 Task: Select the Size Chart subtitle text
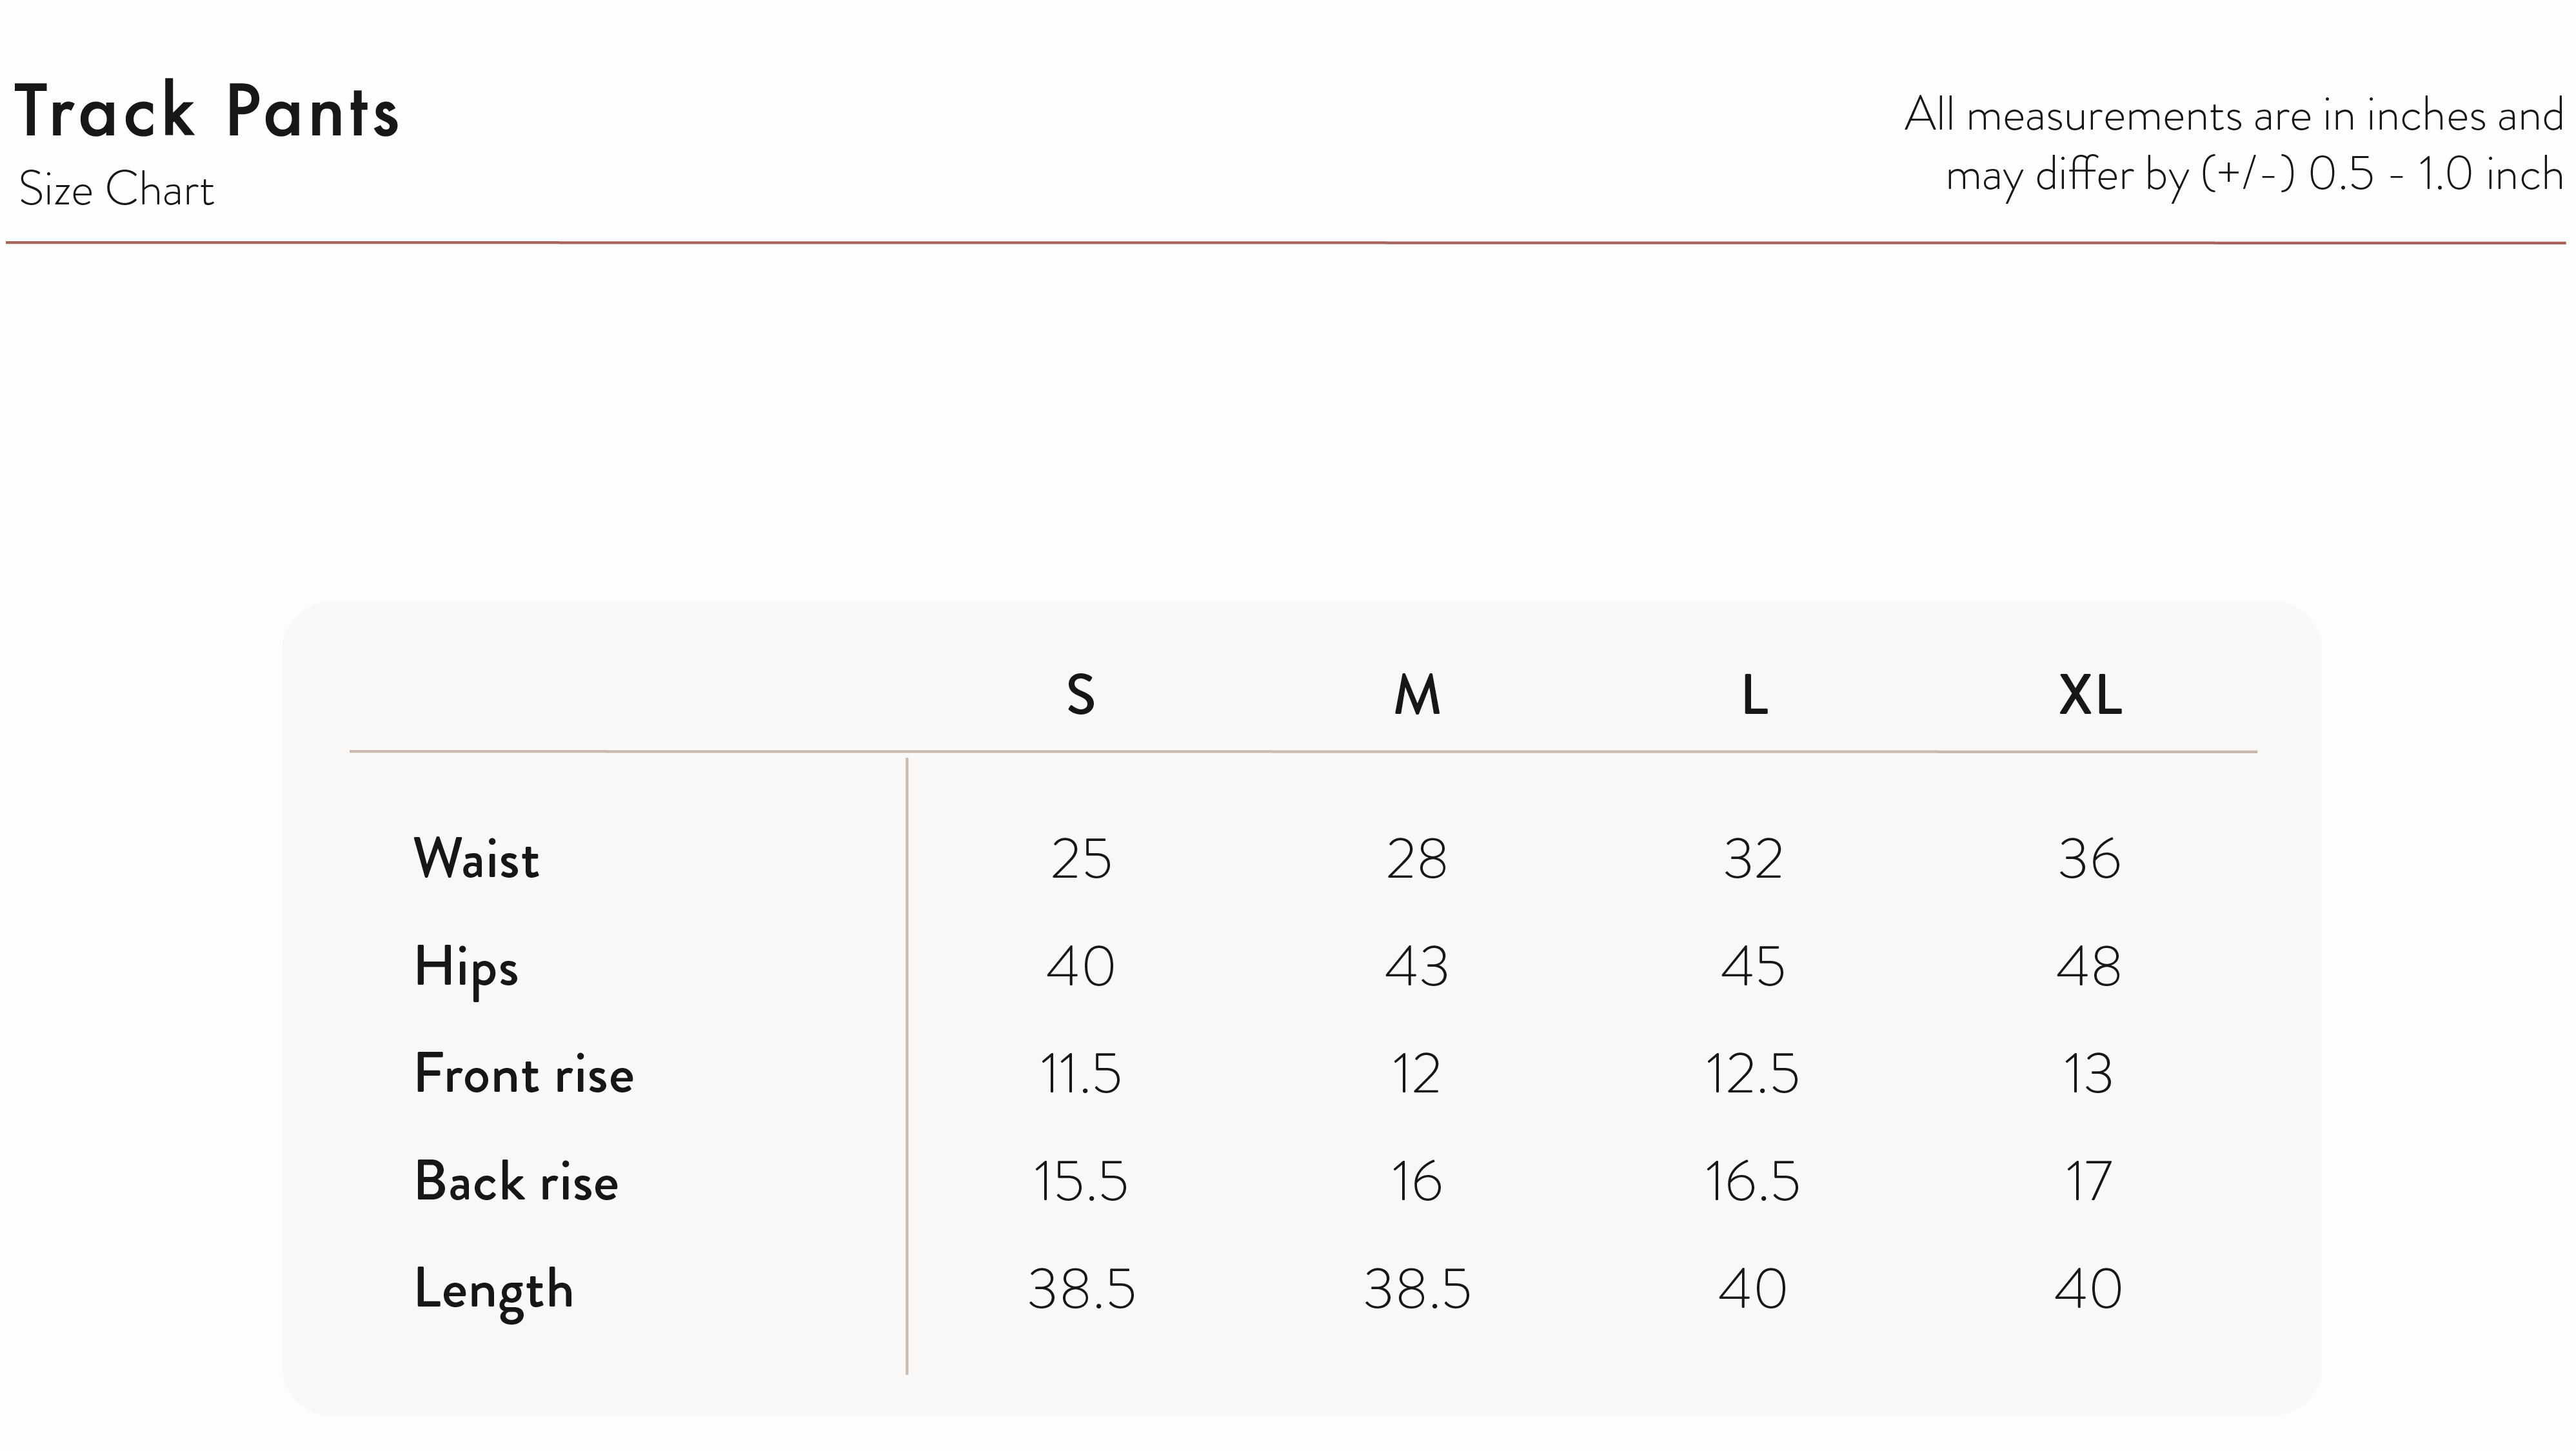117,189
